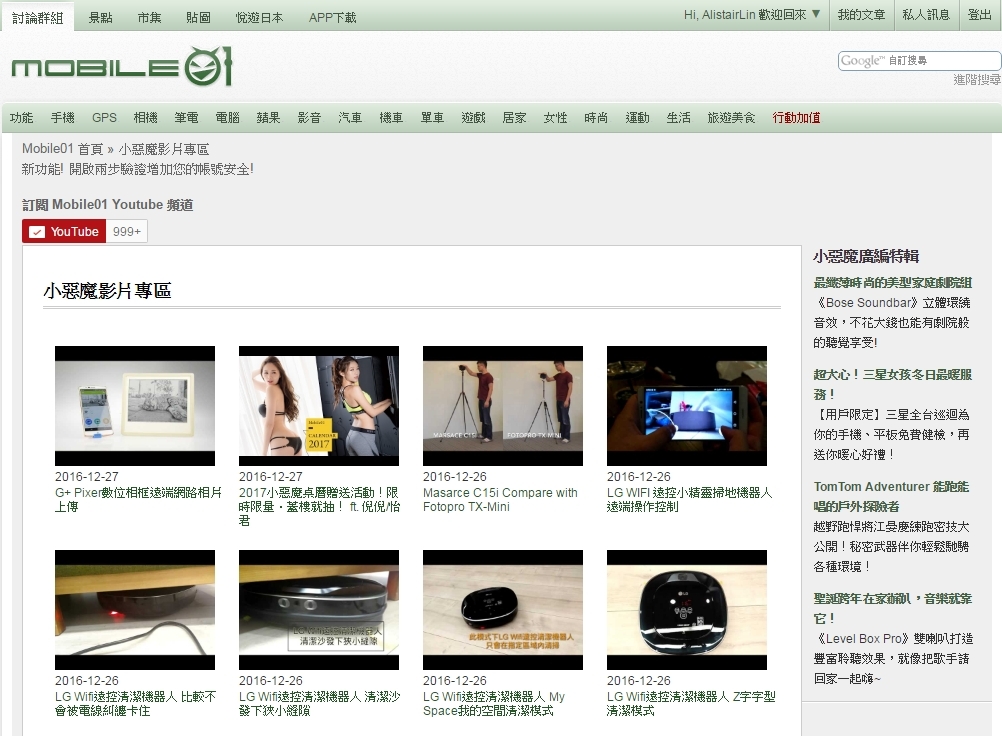Expand the AlistairLin account dropdown arrow

(816, 14)
